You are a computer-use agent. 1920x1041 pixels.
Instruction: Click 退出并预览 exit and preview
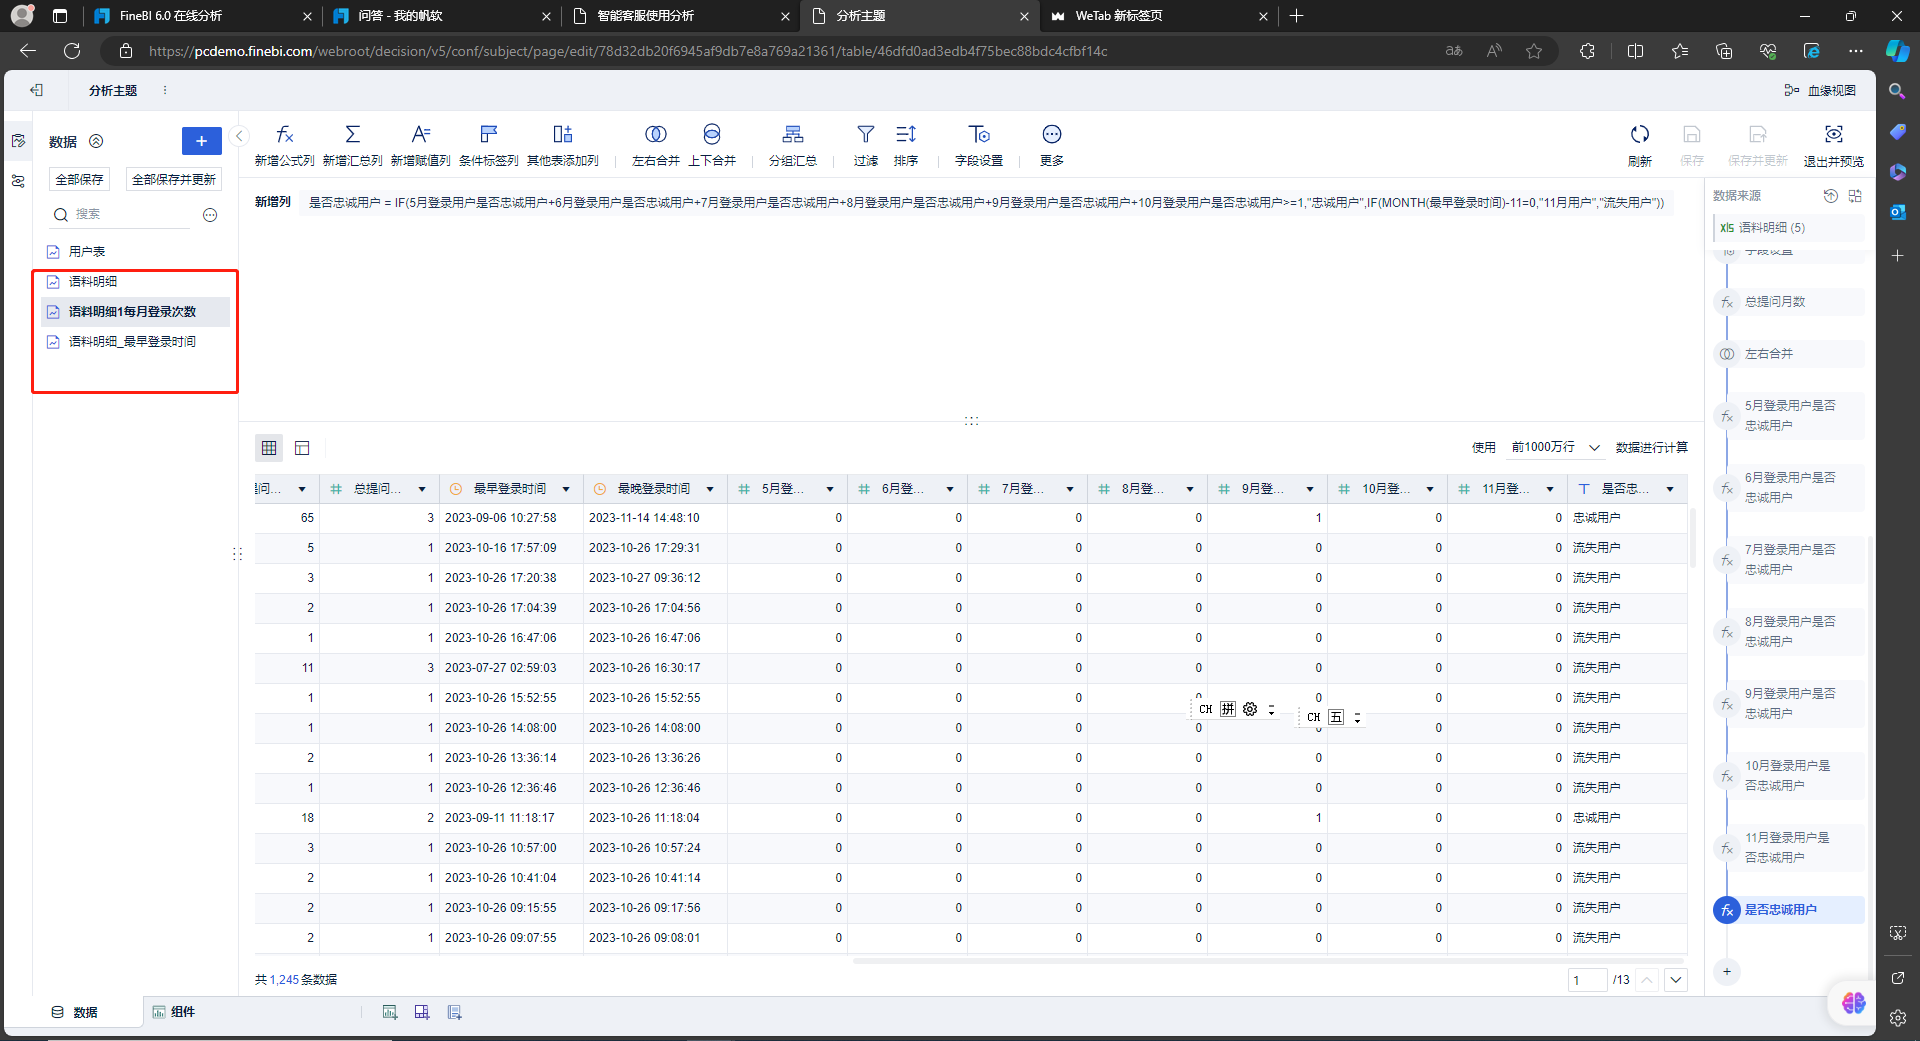[x=1834, y=145]
